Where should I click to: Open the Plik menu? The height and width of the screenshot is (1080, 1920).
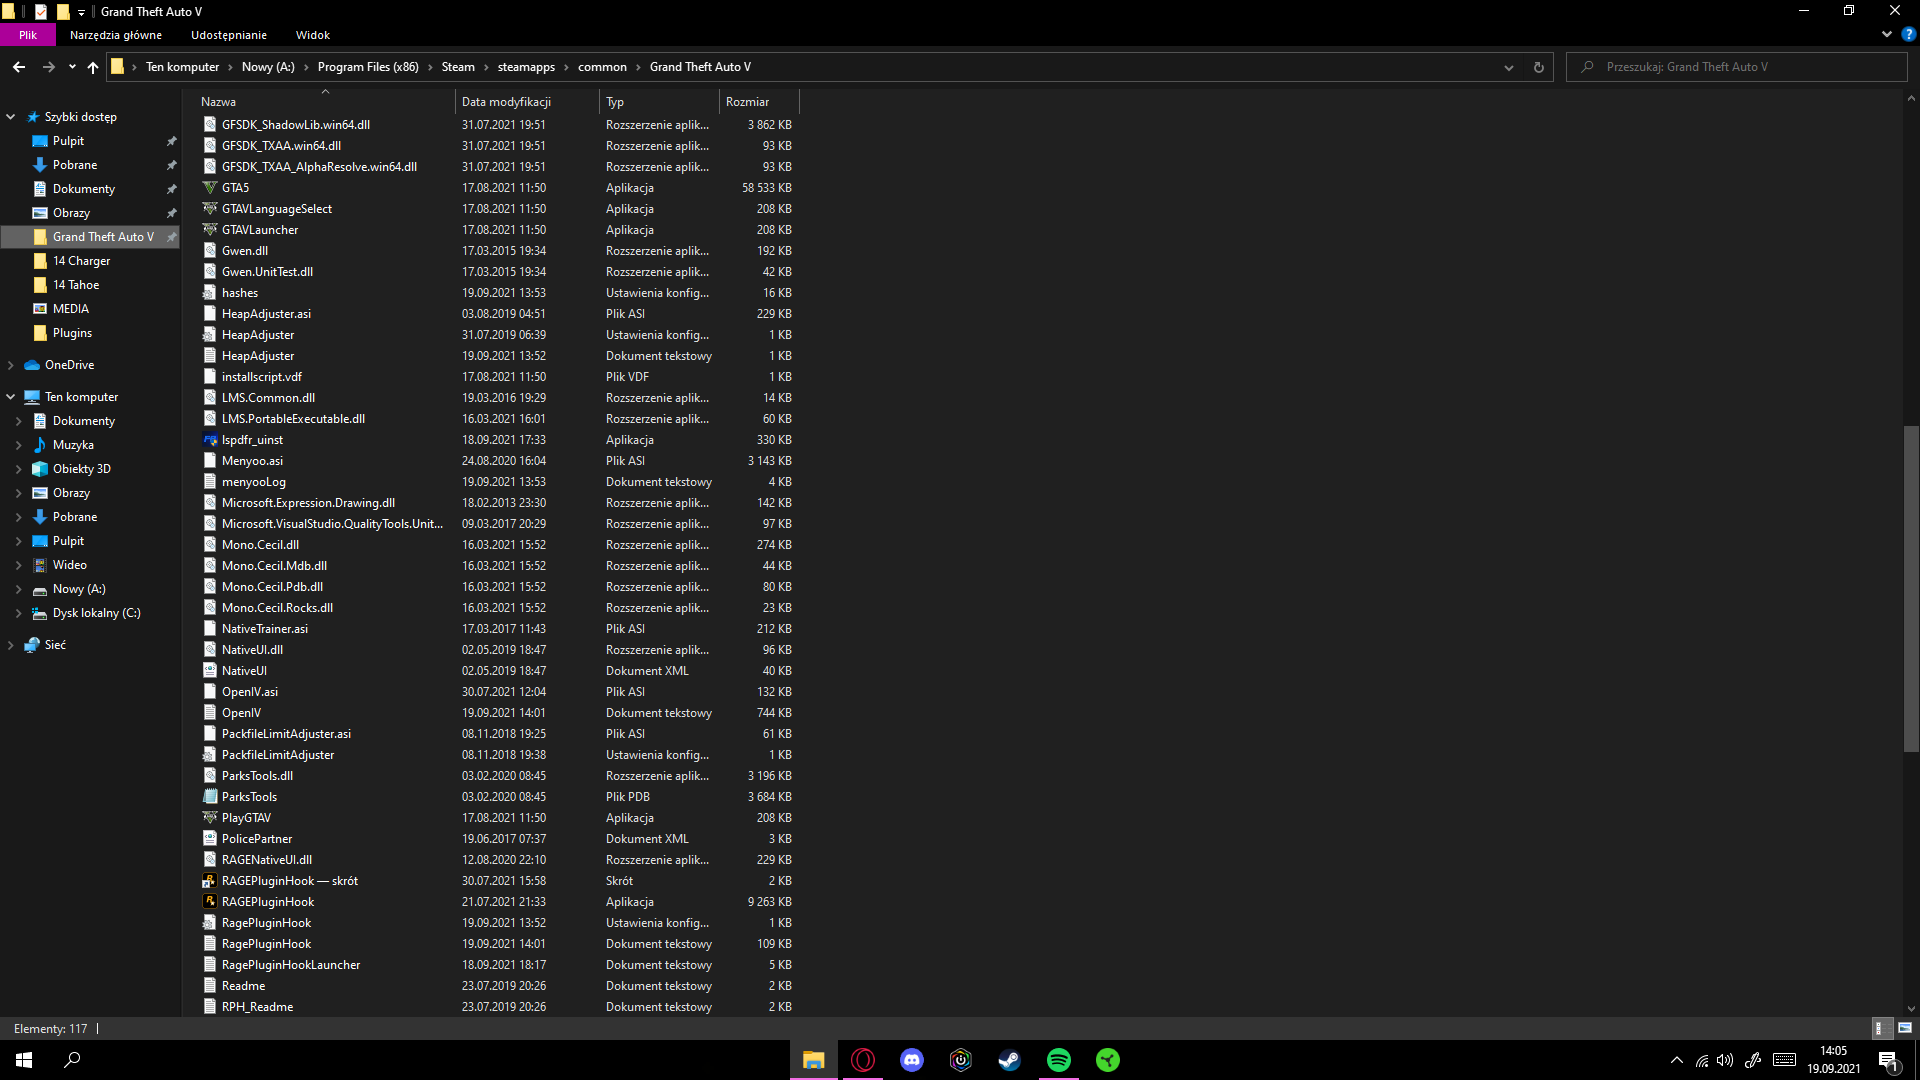[28, 35]
